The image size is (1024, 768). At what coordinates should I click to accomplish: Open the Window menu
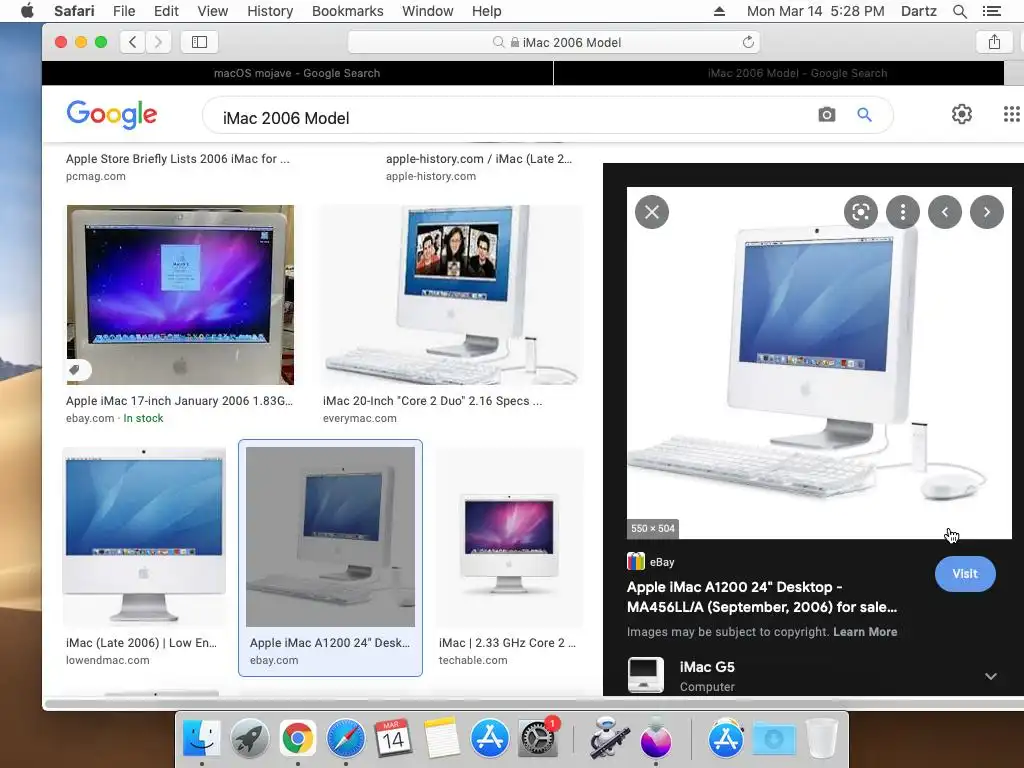[427, 11]
